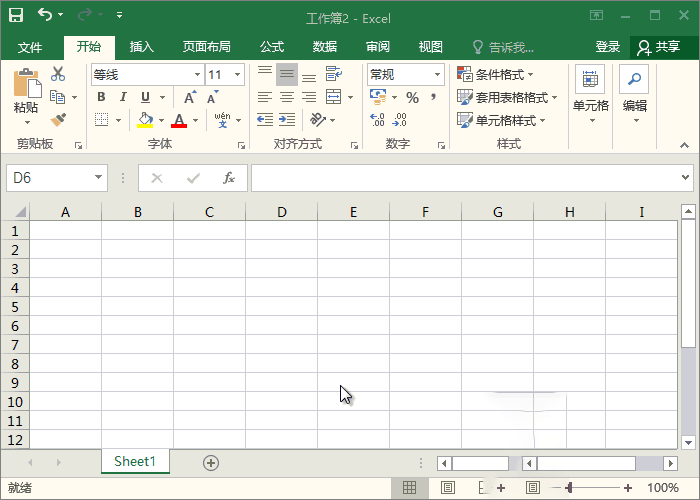Click the Insert Function fx icon
The image size is (700, 500).
point(229,178)
